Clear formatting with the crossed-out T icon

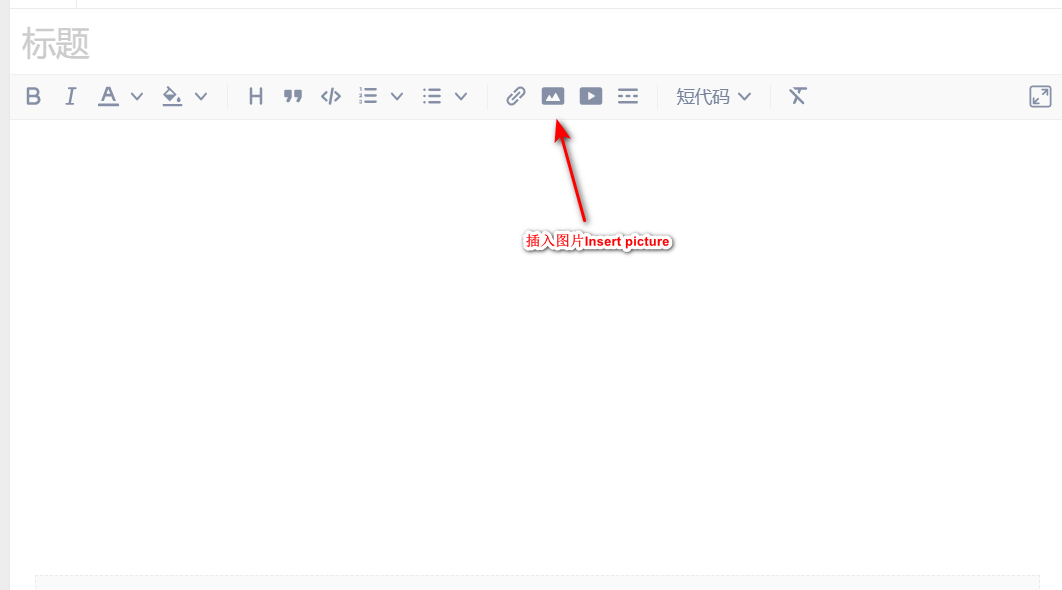pos(797,96)
